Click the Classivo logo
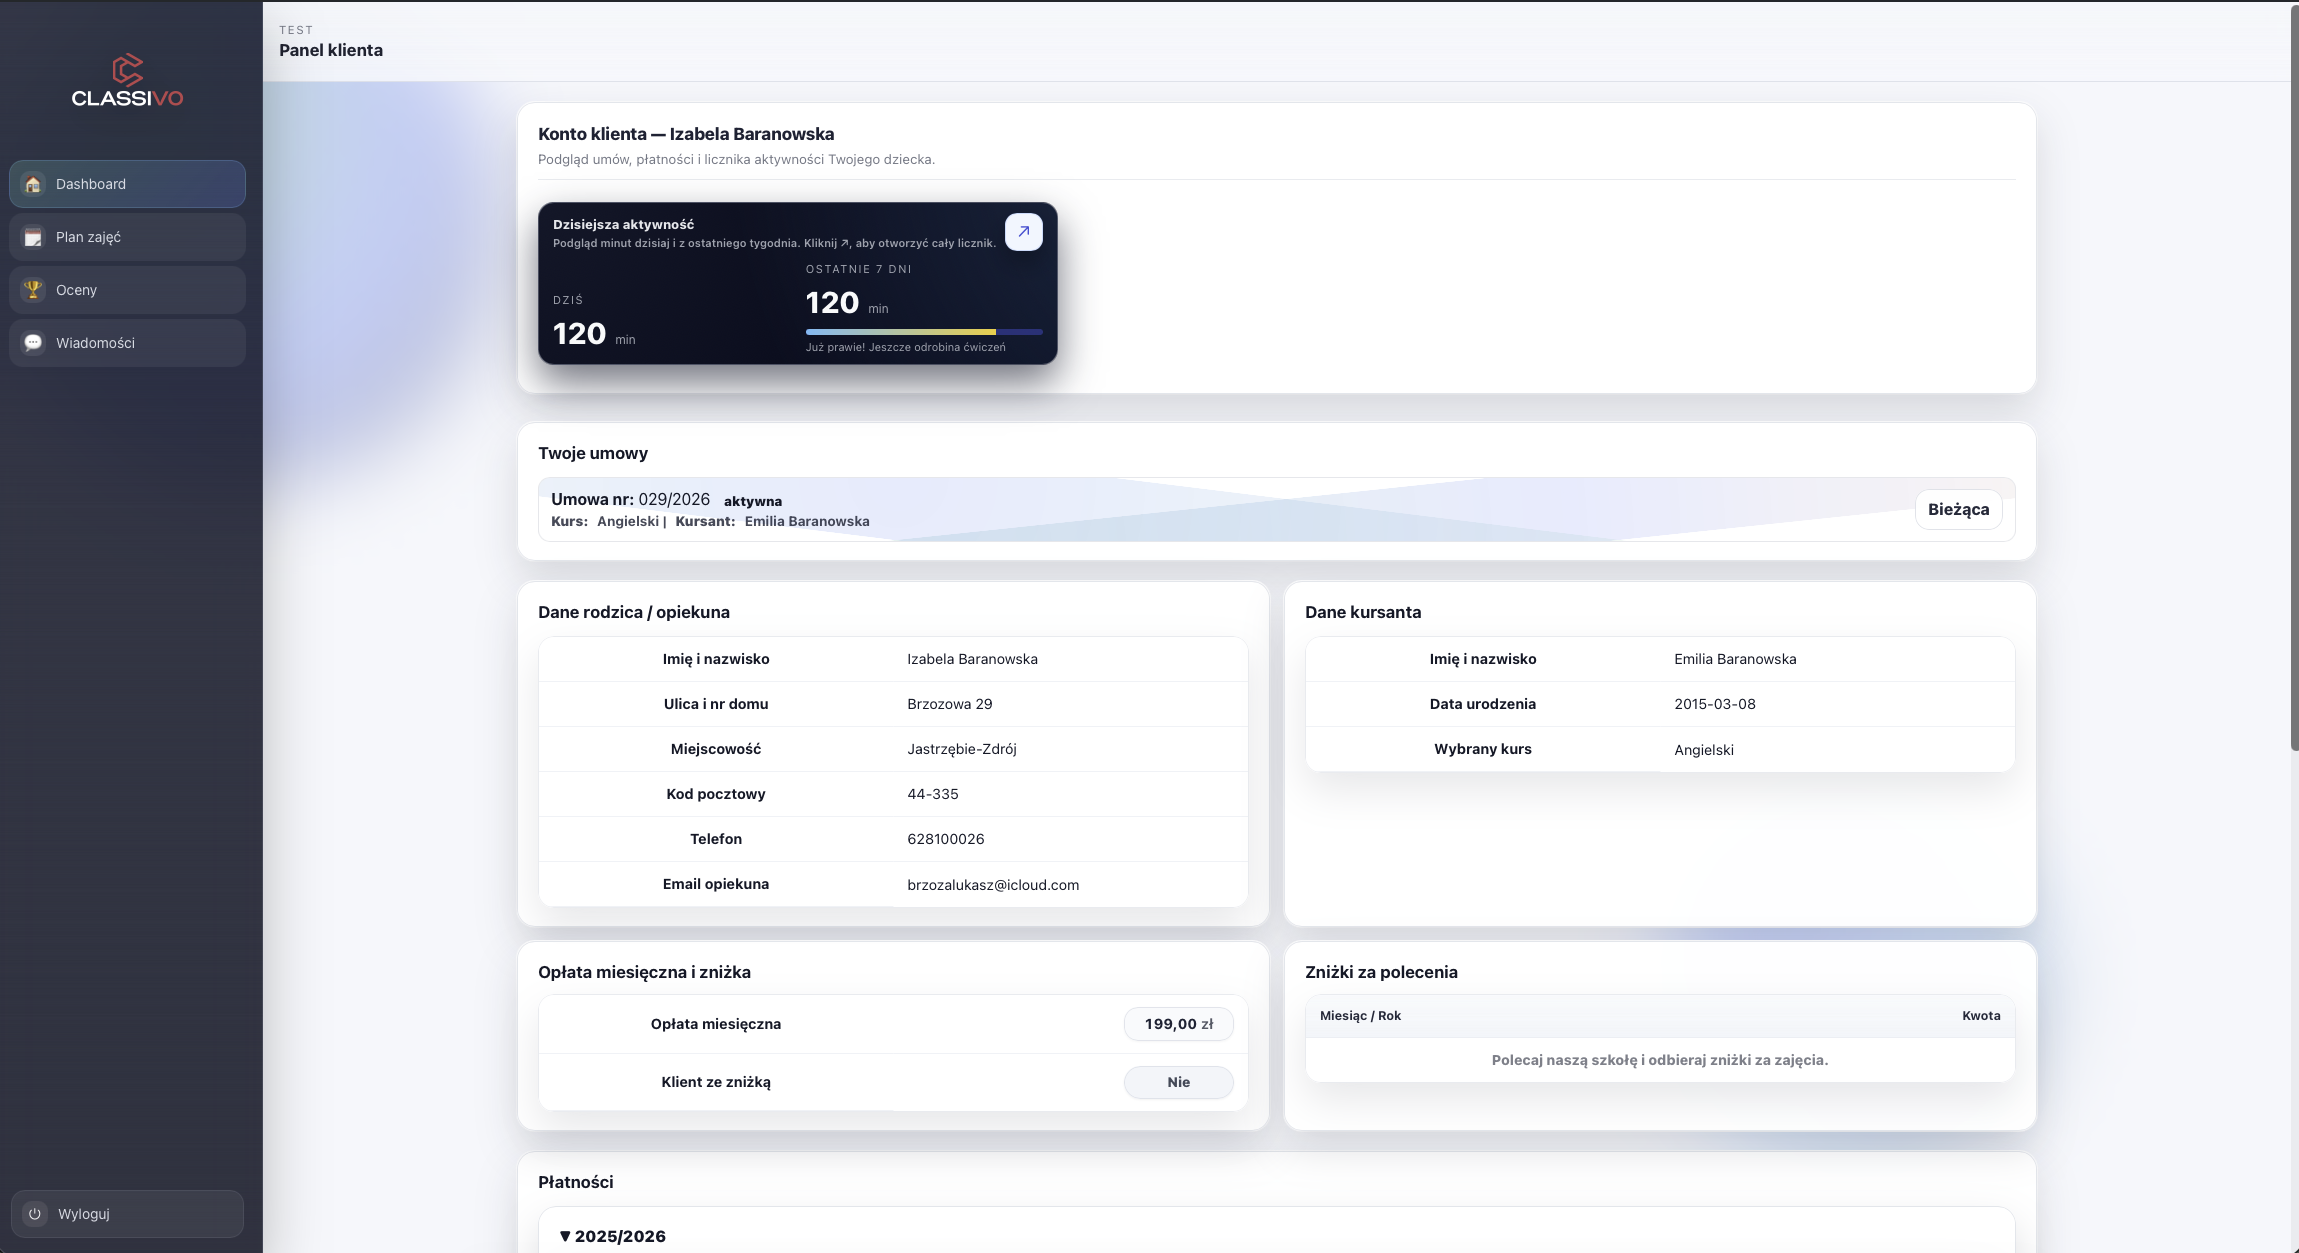Viewport: 2299px width, 1253px height. coord(127,81)
